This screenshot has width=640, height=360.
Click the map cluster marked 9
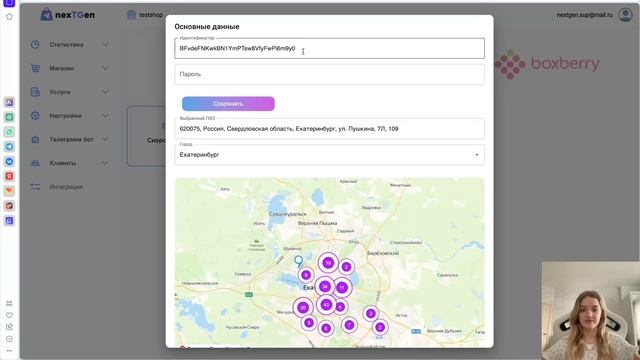[306, 275]
